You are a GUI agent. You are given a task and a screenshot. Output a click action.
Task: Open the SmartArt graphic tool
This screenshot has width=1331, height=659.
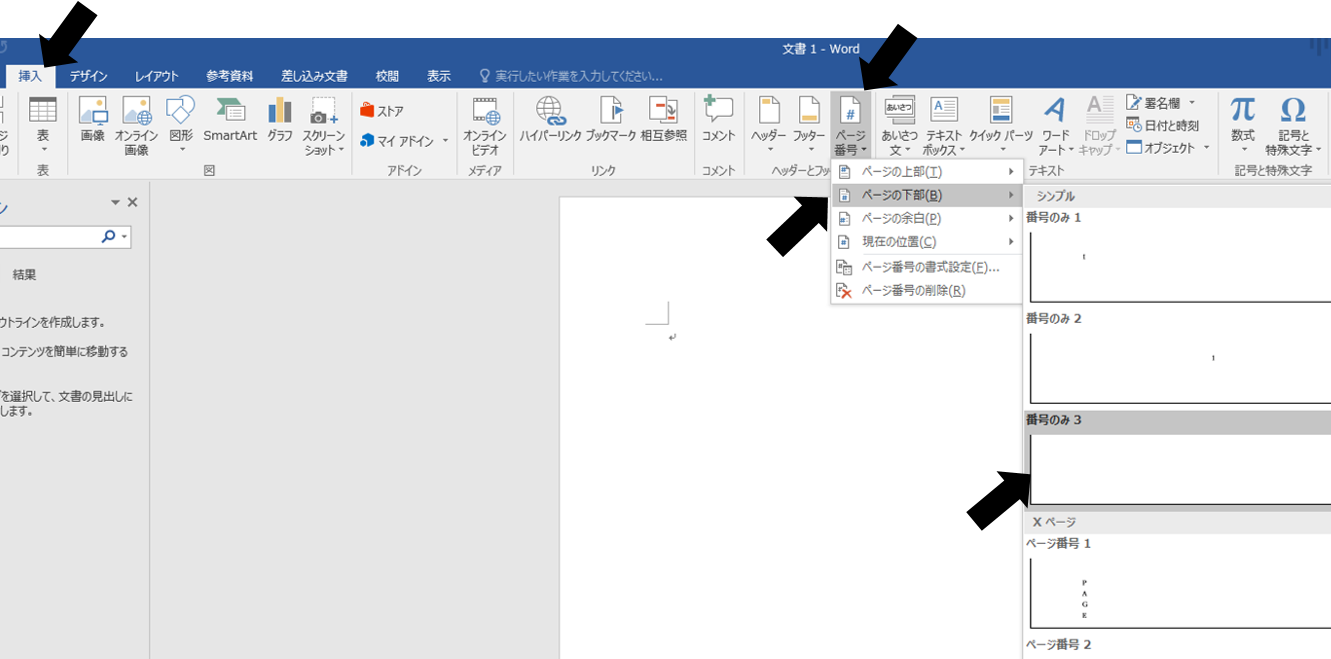tap(230, 120)
